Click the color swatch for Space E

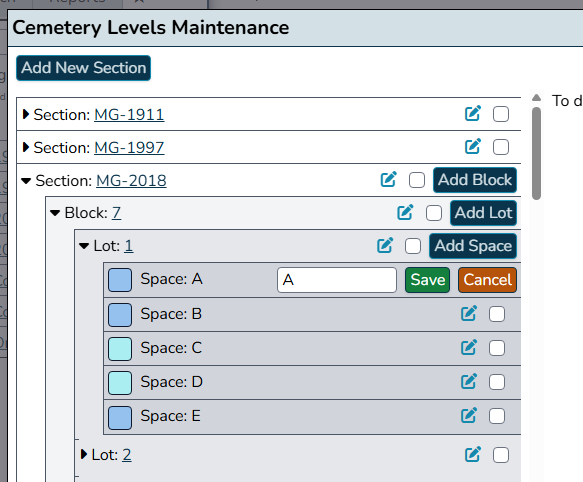point(120,418)
